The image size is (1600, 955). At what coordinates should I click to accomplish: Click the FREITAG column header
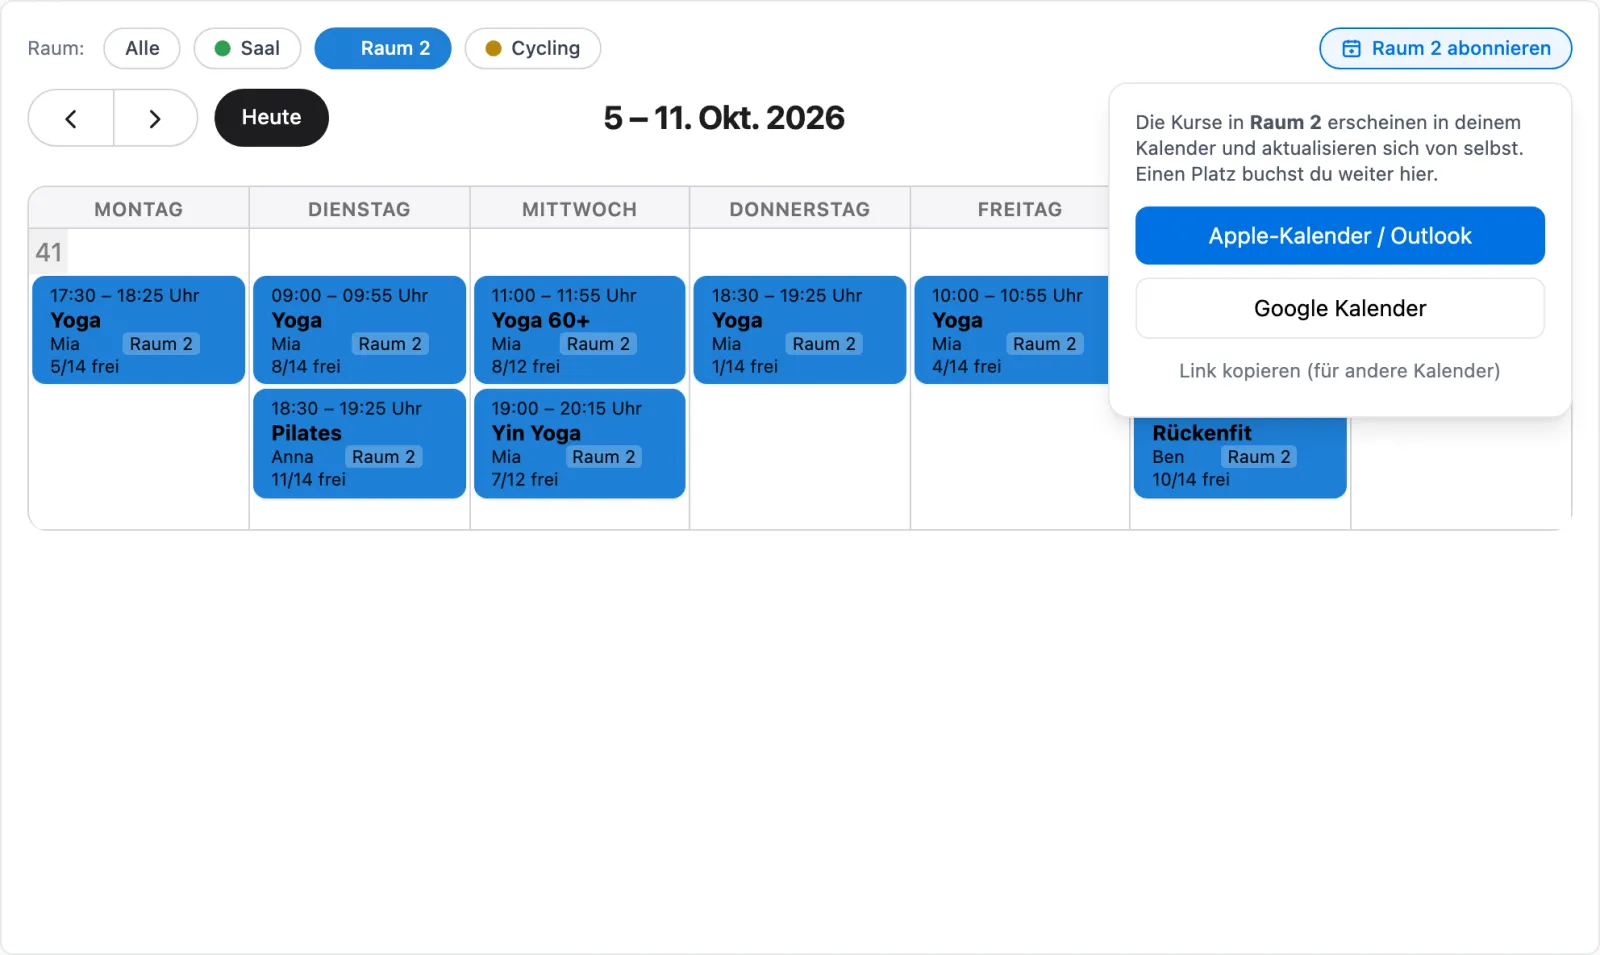coord(1020,209)
